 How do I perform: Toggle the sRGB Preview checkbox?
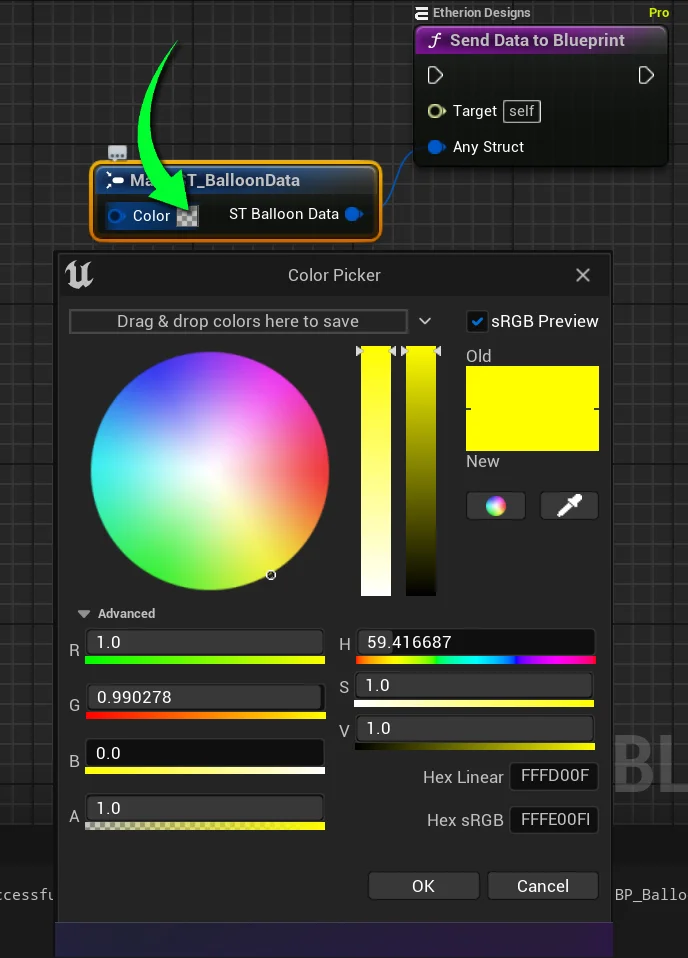point(477,321)
